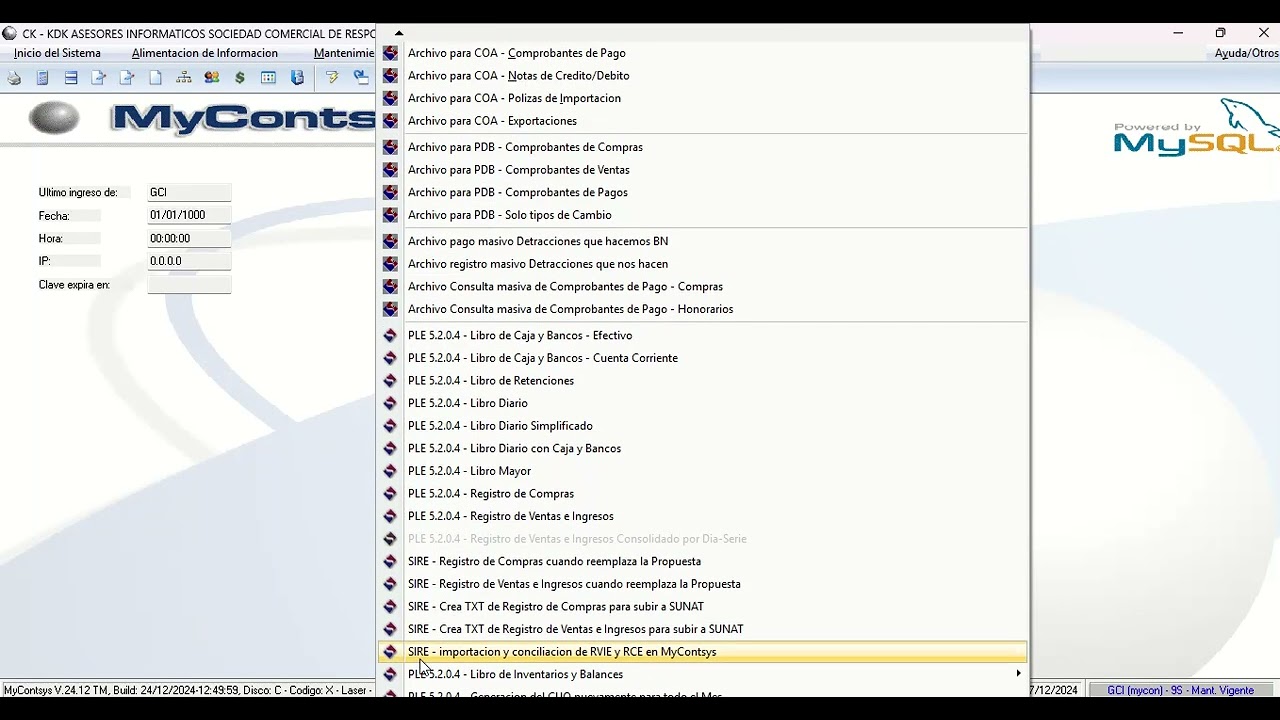Viewport: 1280px width, 720px height.
Task: Open PLE 5.2.0.4 - Libro Diario Simplificado
Action: point(703,426)
